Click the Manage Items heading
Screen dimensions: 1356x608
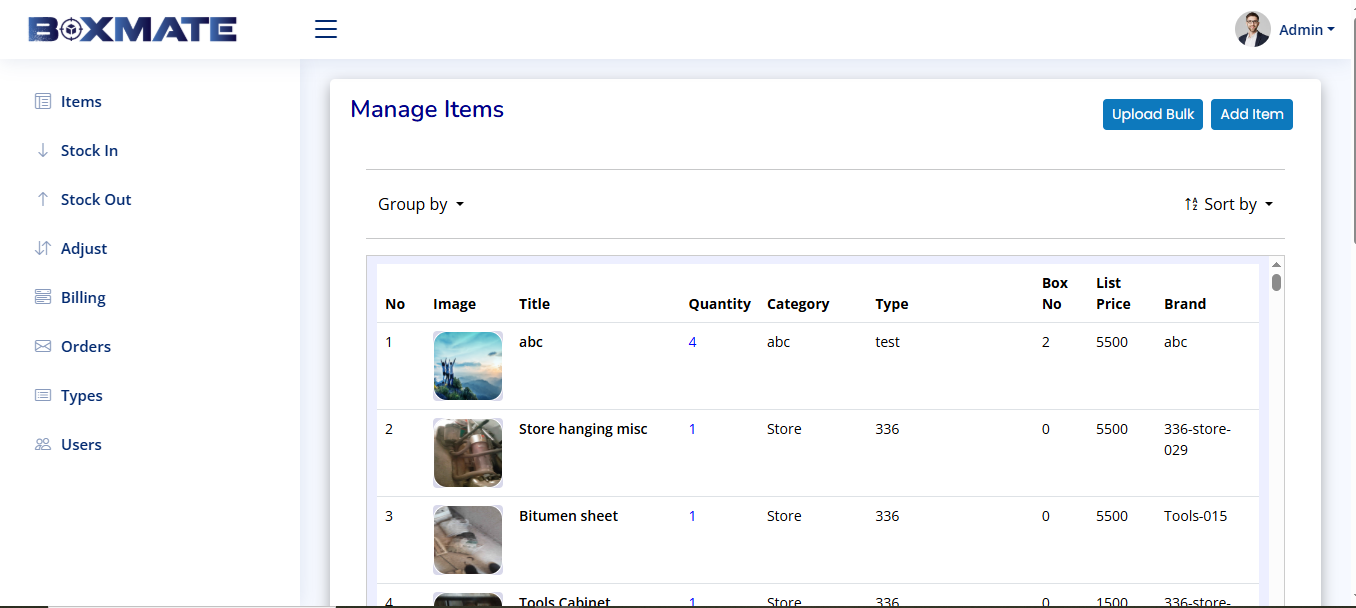point(427,109)
